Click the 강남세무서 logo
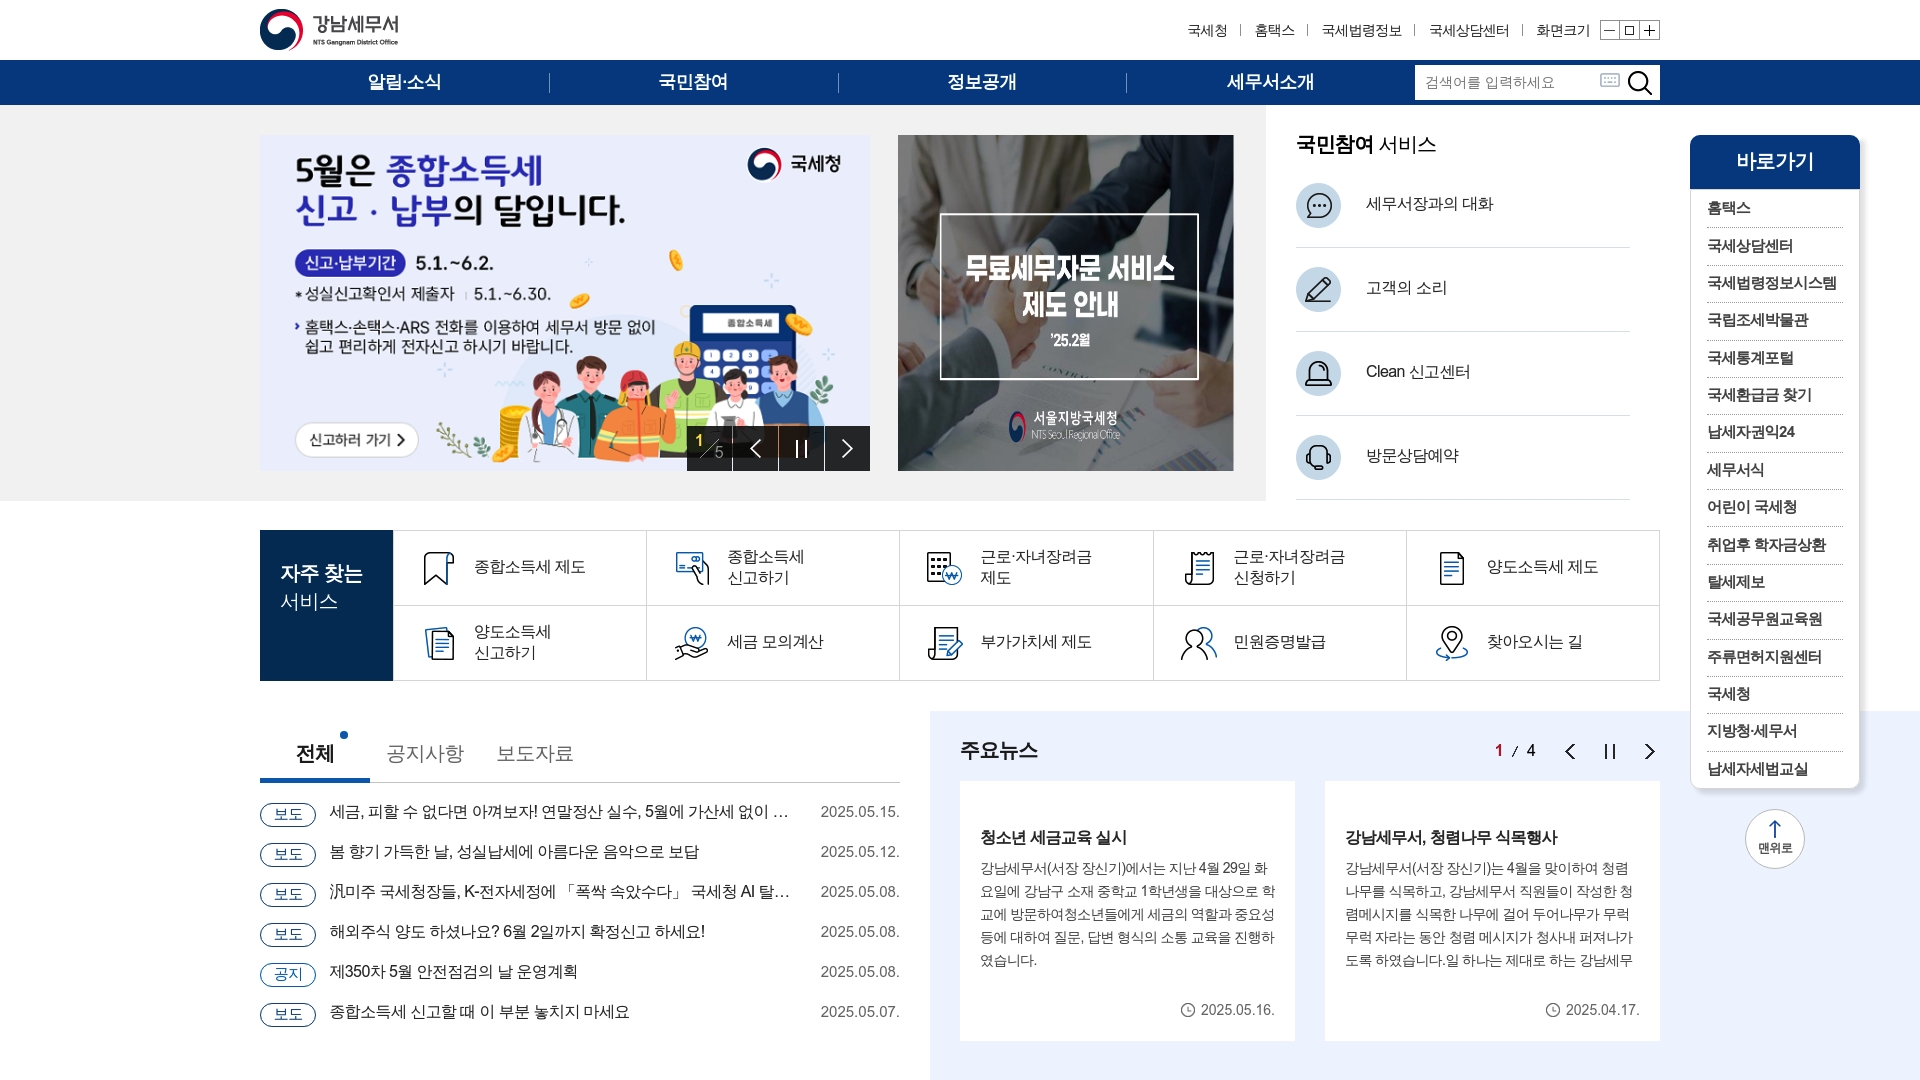The image size is (1920, 1080). tap(329, 30)
